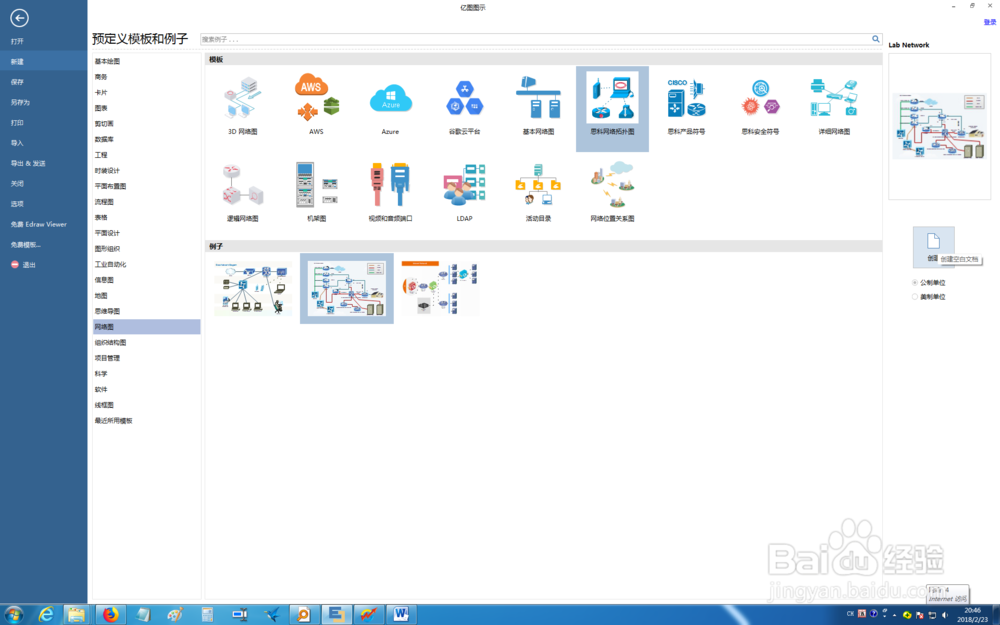Launch Internet Explorer from taskbar
Screen dimensions: 1000x625
(x=46, y=615)
